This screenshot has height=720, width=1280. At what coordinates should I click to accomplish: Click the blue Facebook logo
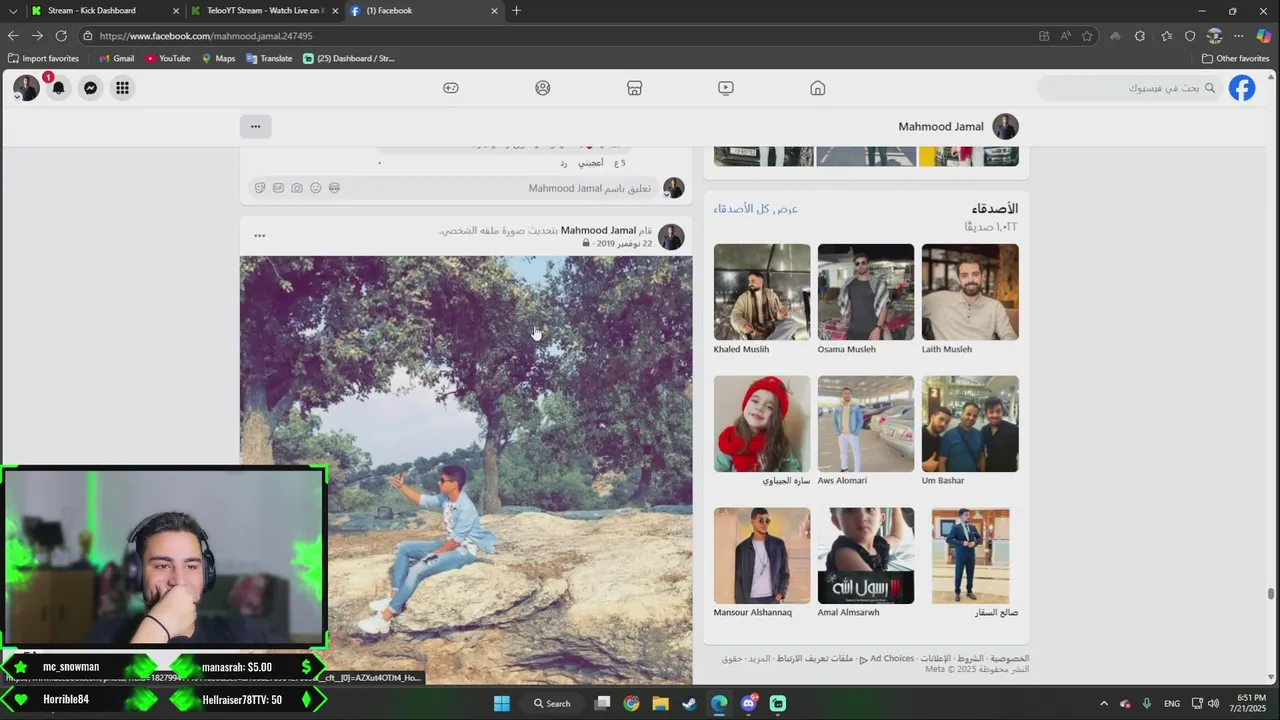tap(1242, 88)
